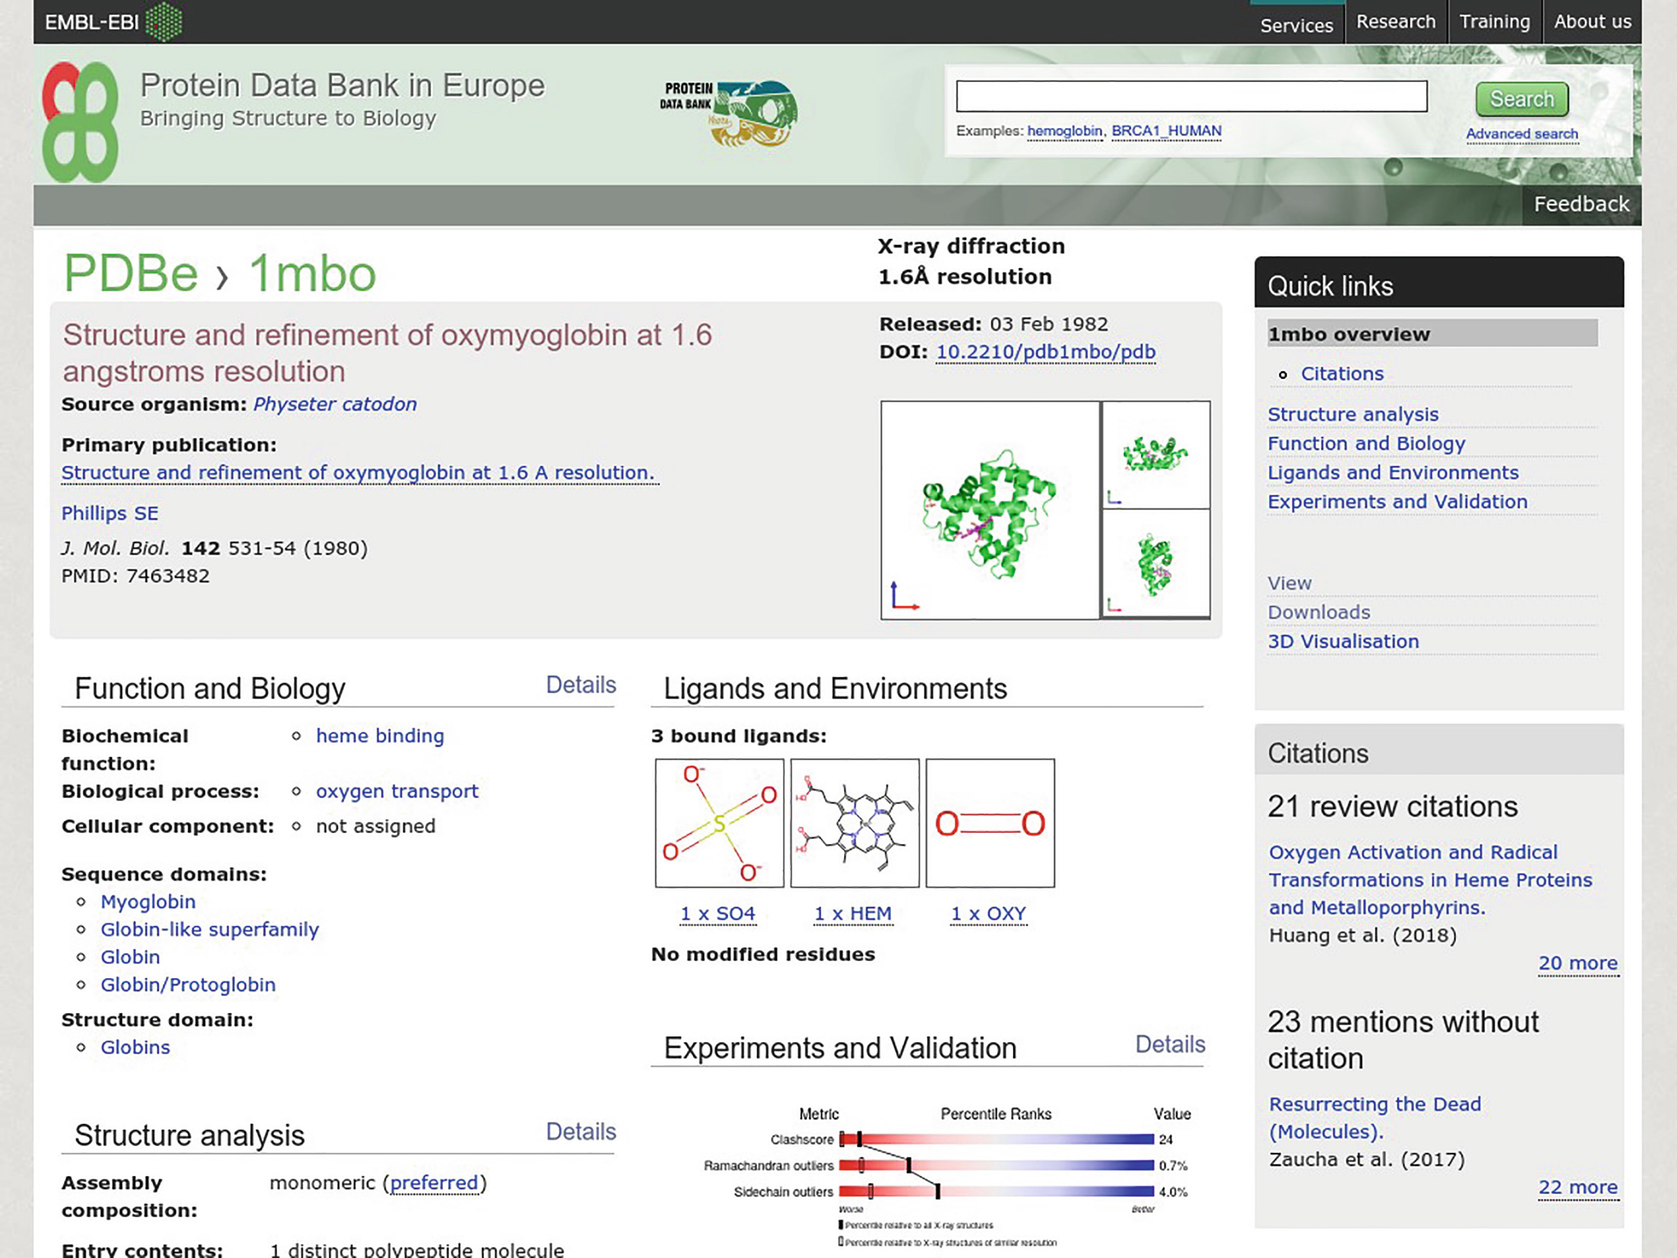Open the Myoglobin sequence domain link
This screenshot has height=1258, width=1677.
pyautogui.click(x=148, y=902)
